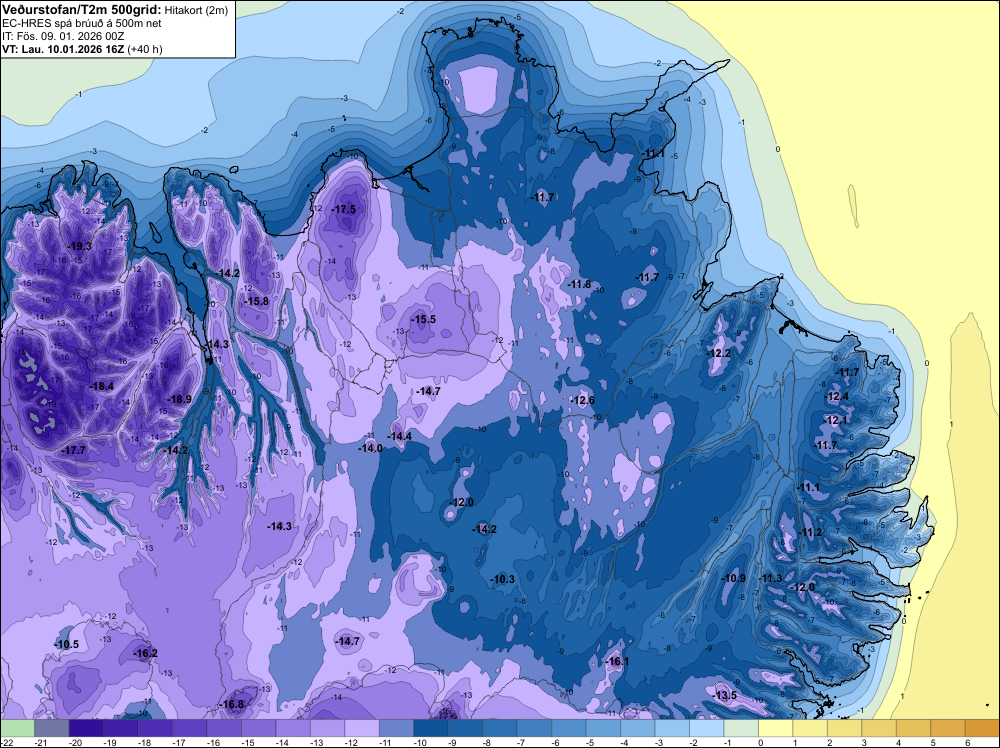Click the -12.6 temperature value
This screenshot has height=748, width=1000.
(x=582, y=400)
